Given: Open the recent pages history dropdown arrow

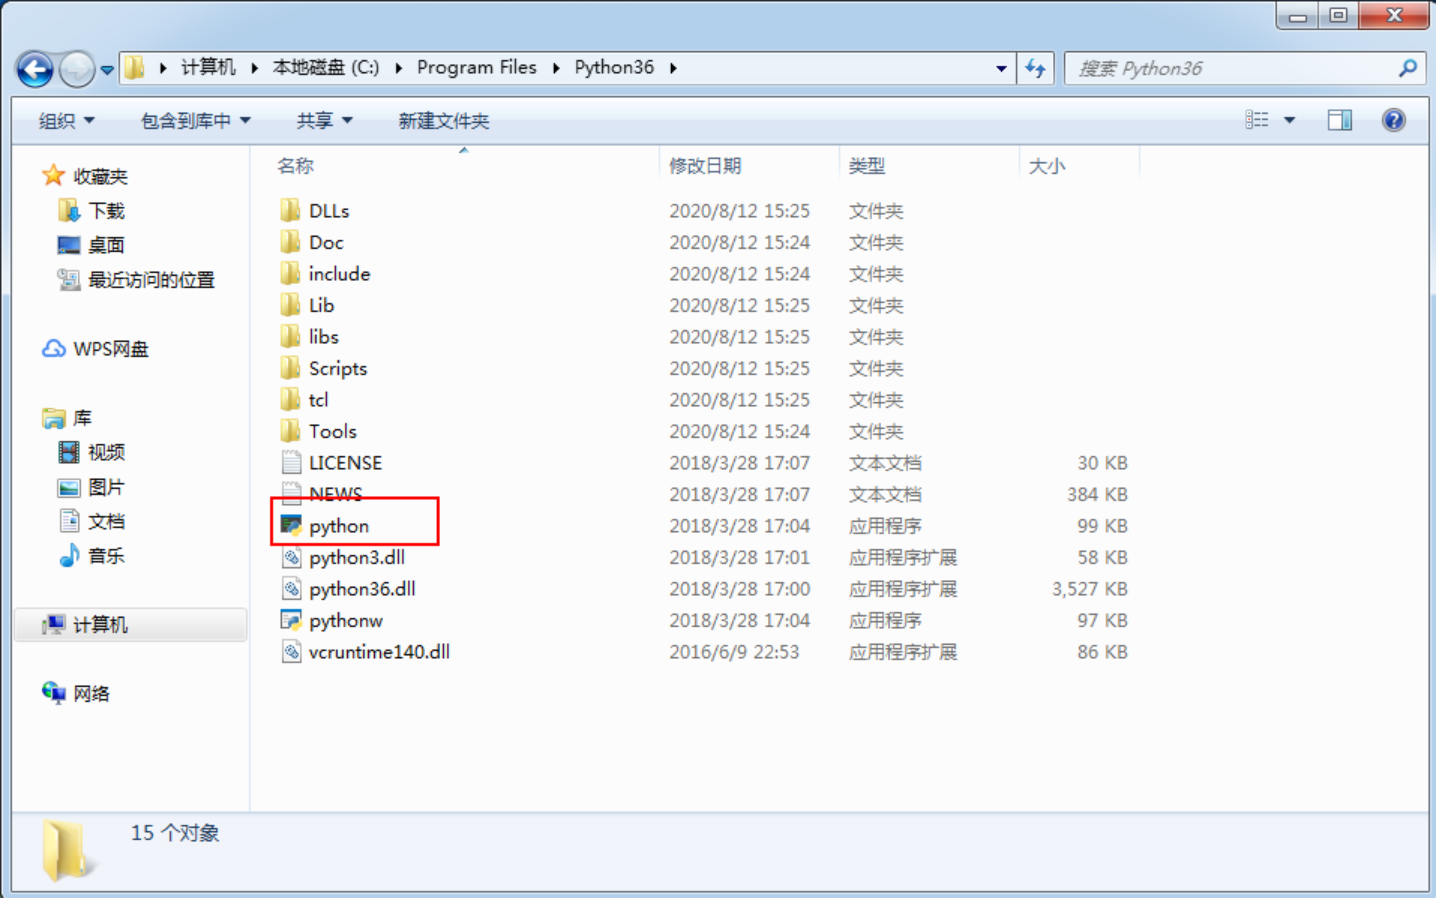Looking at the screenshot, I should click(107, 70).
